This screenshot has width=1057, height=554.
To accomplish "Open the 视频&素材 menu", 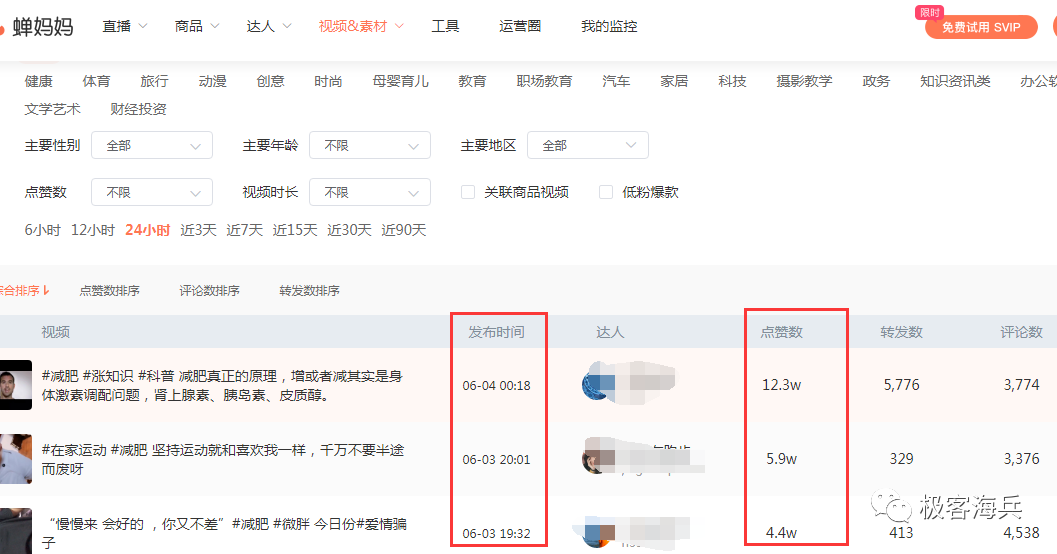I will click(x=361, y=26).
